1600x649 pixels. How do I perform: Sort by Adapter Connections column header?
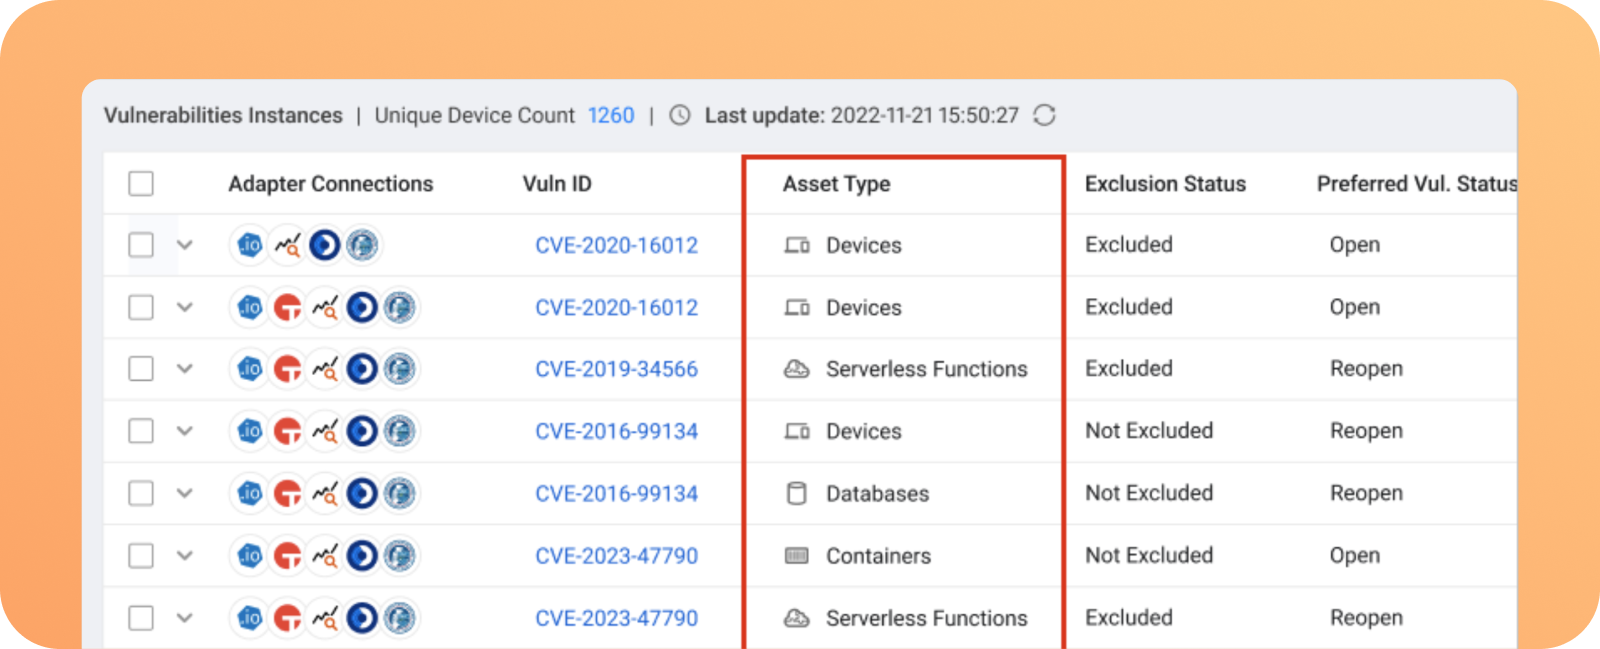331,184
